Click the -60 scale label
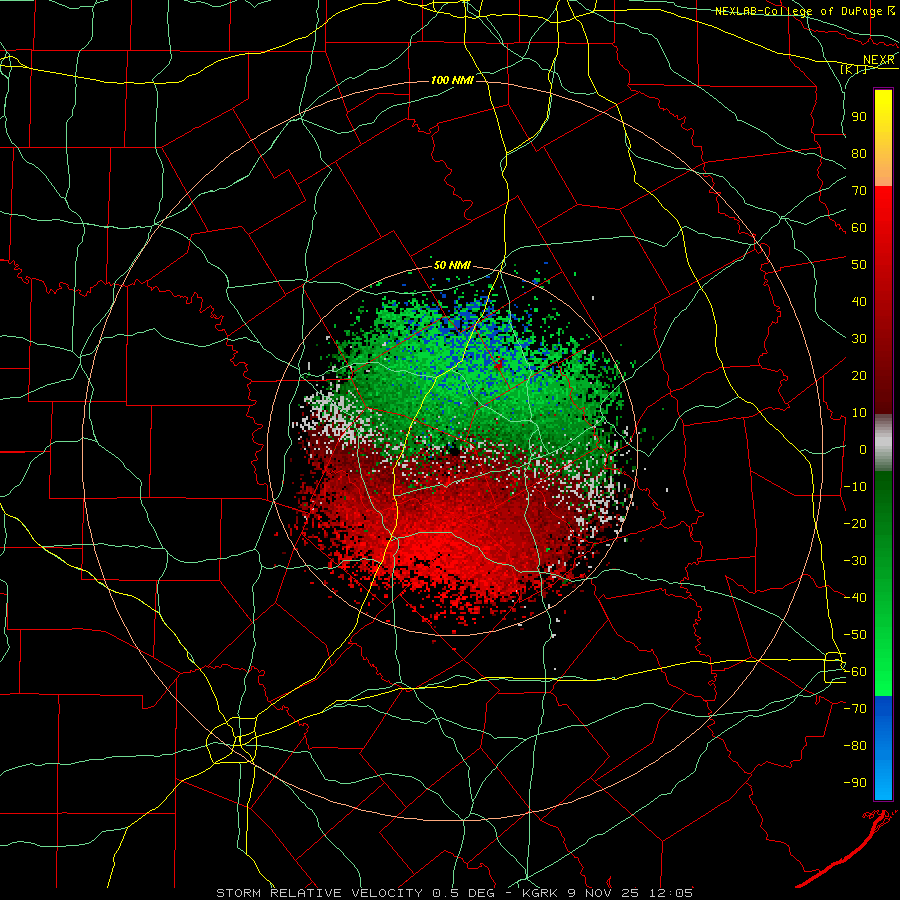Viewport: 900px width, 900px height. coord(855,672)
